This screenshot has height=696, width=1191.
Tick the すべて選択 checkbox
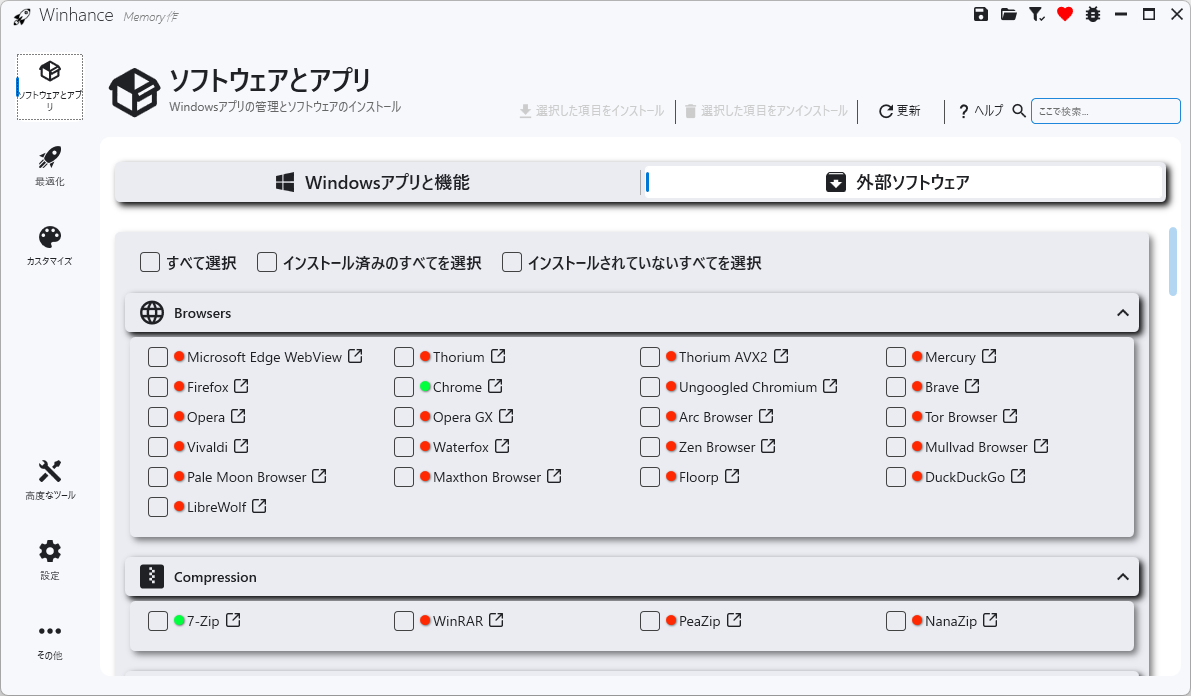[151, 263]
